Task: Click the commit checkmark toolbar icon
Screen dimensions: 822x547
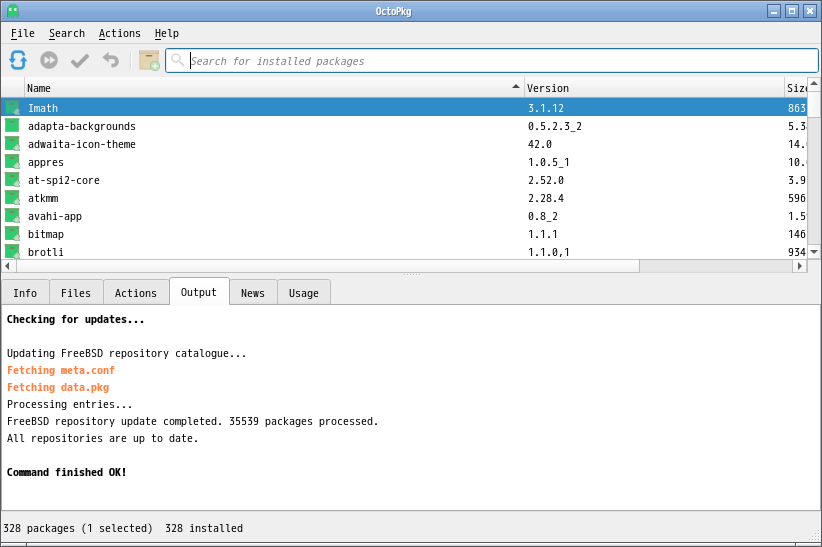Action: tap(80, 60)
